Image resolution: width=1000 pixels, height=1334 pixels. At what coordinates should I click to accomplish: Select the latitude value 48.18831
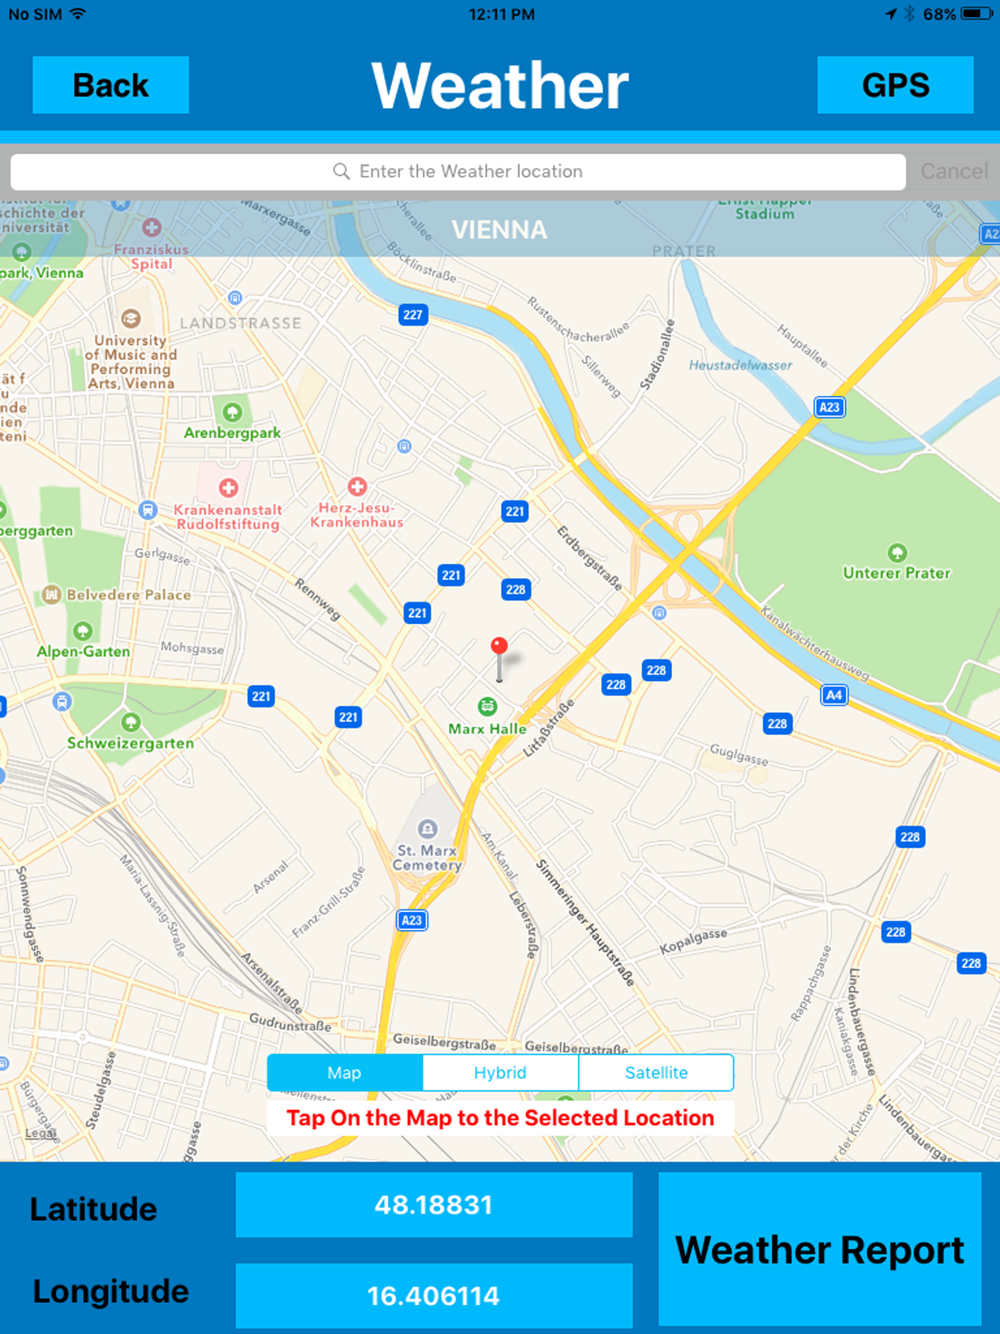(x=434, y=1205)
